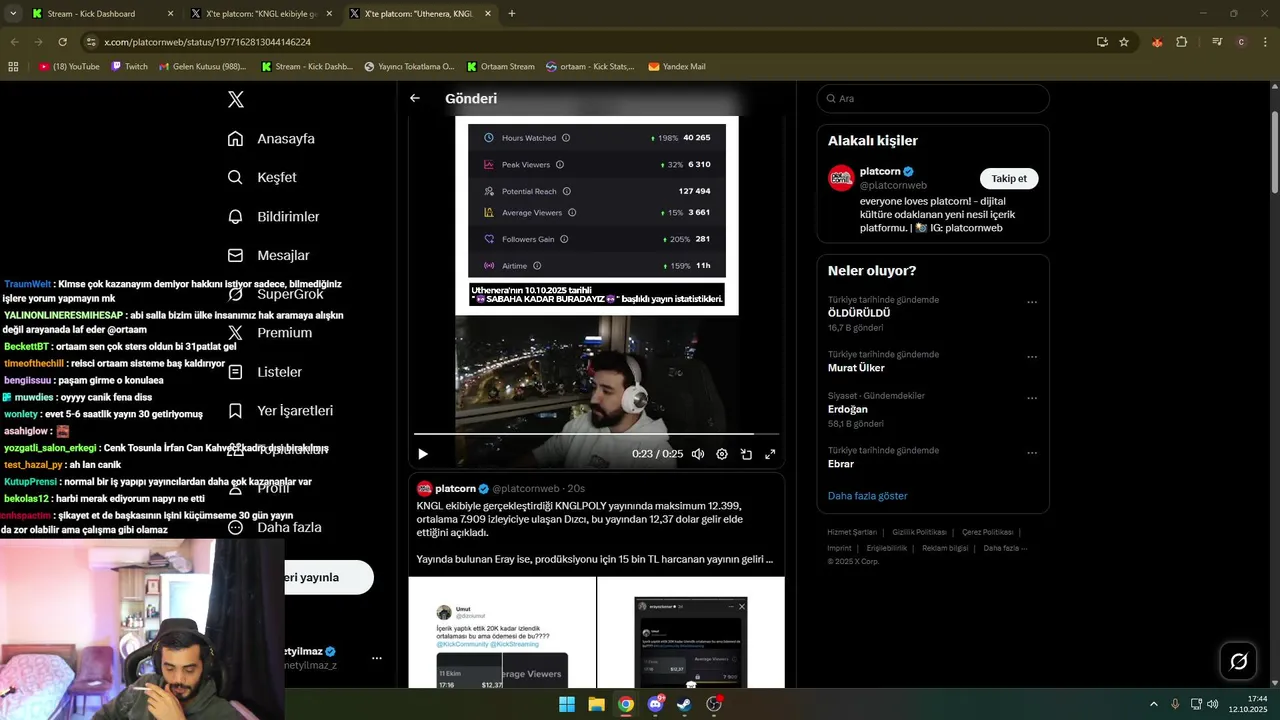Bookmark this page with star icon
This screenshot has height=720, width=1280.
1124,42
